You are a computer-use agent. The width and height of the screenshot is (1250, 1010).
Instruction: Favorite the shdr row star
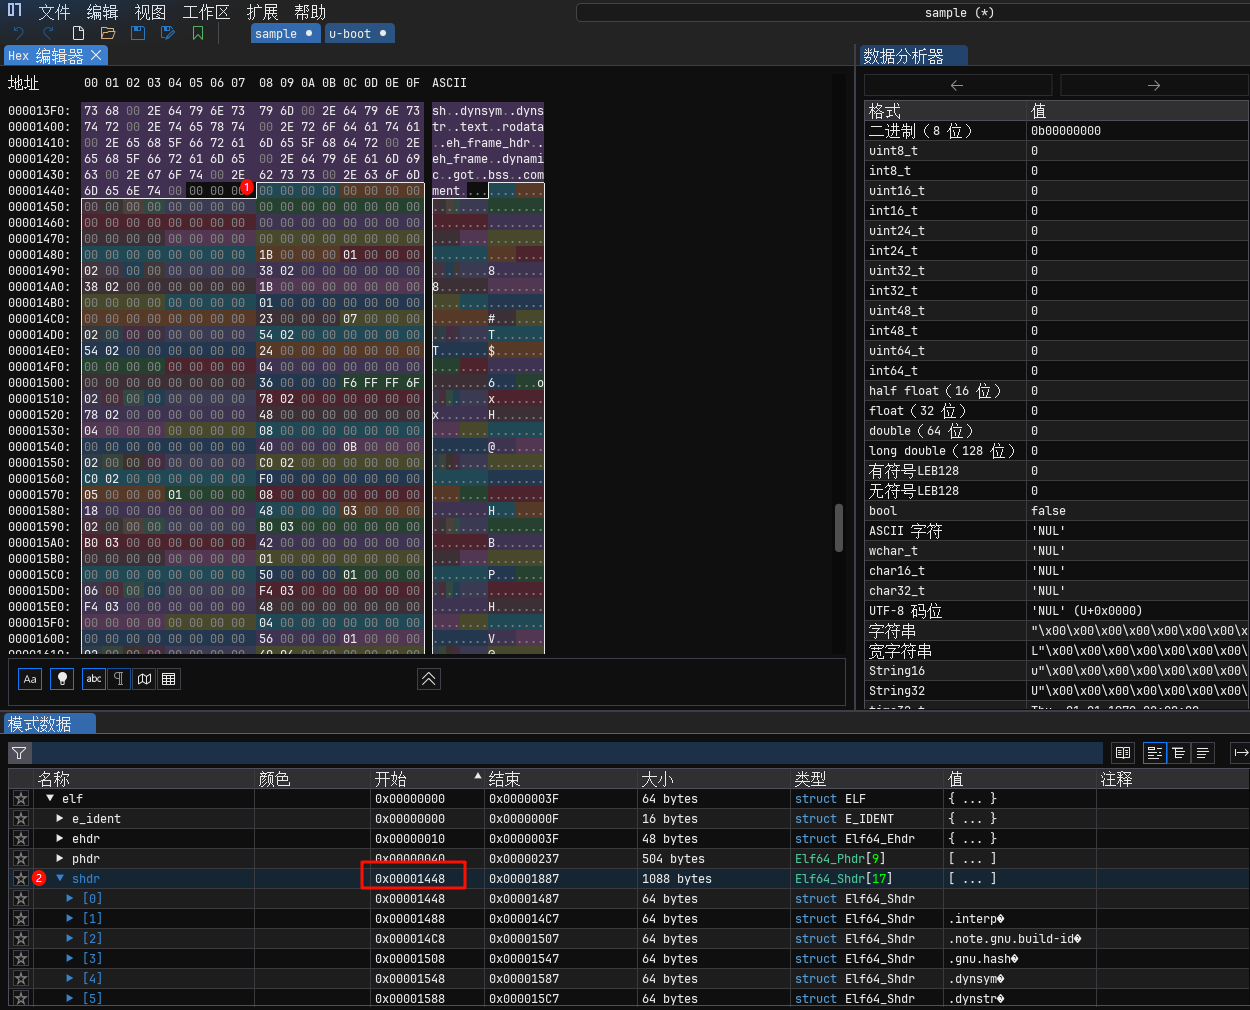(20, 878)
